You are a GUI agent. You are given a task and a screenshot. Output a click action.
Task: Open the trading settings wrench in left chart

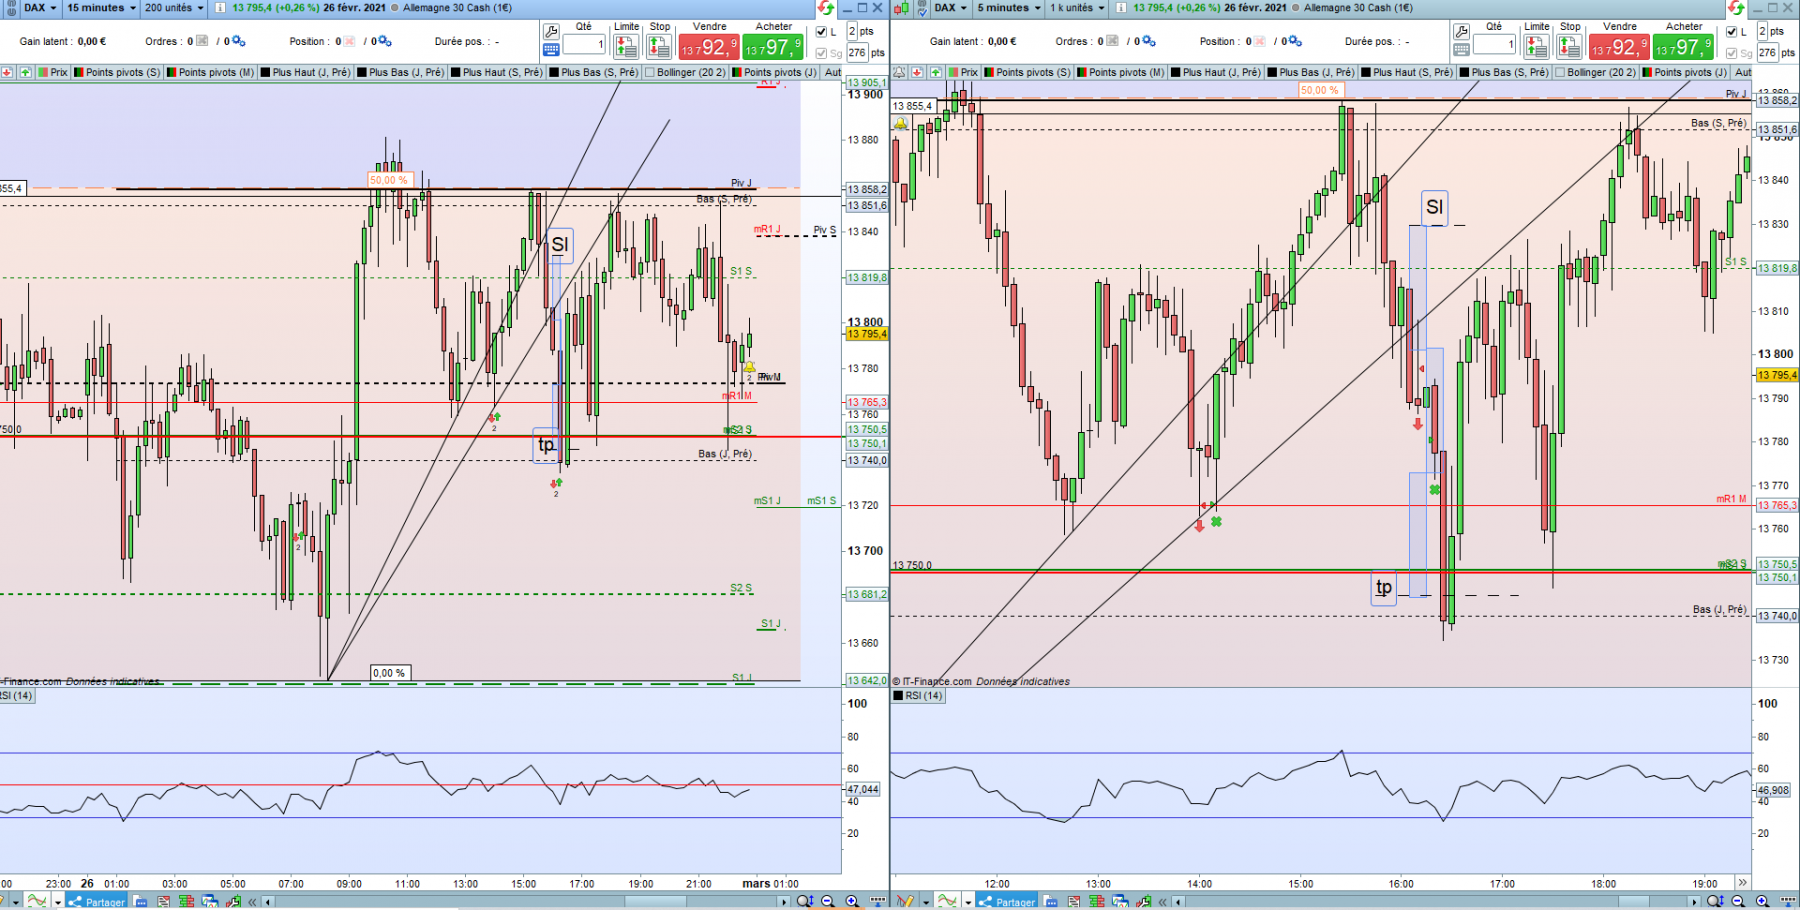click(x=551, y=30)
